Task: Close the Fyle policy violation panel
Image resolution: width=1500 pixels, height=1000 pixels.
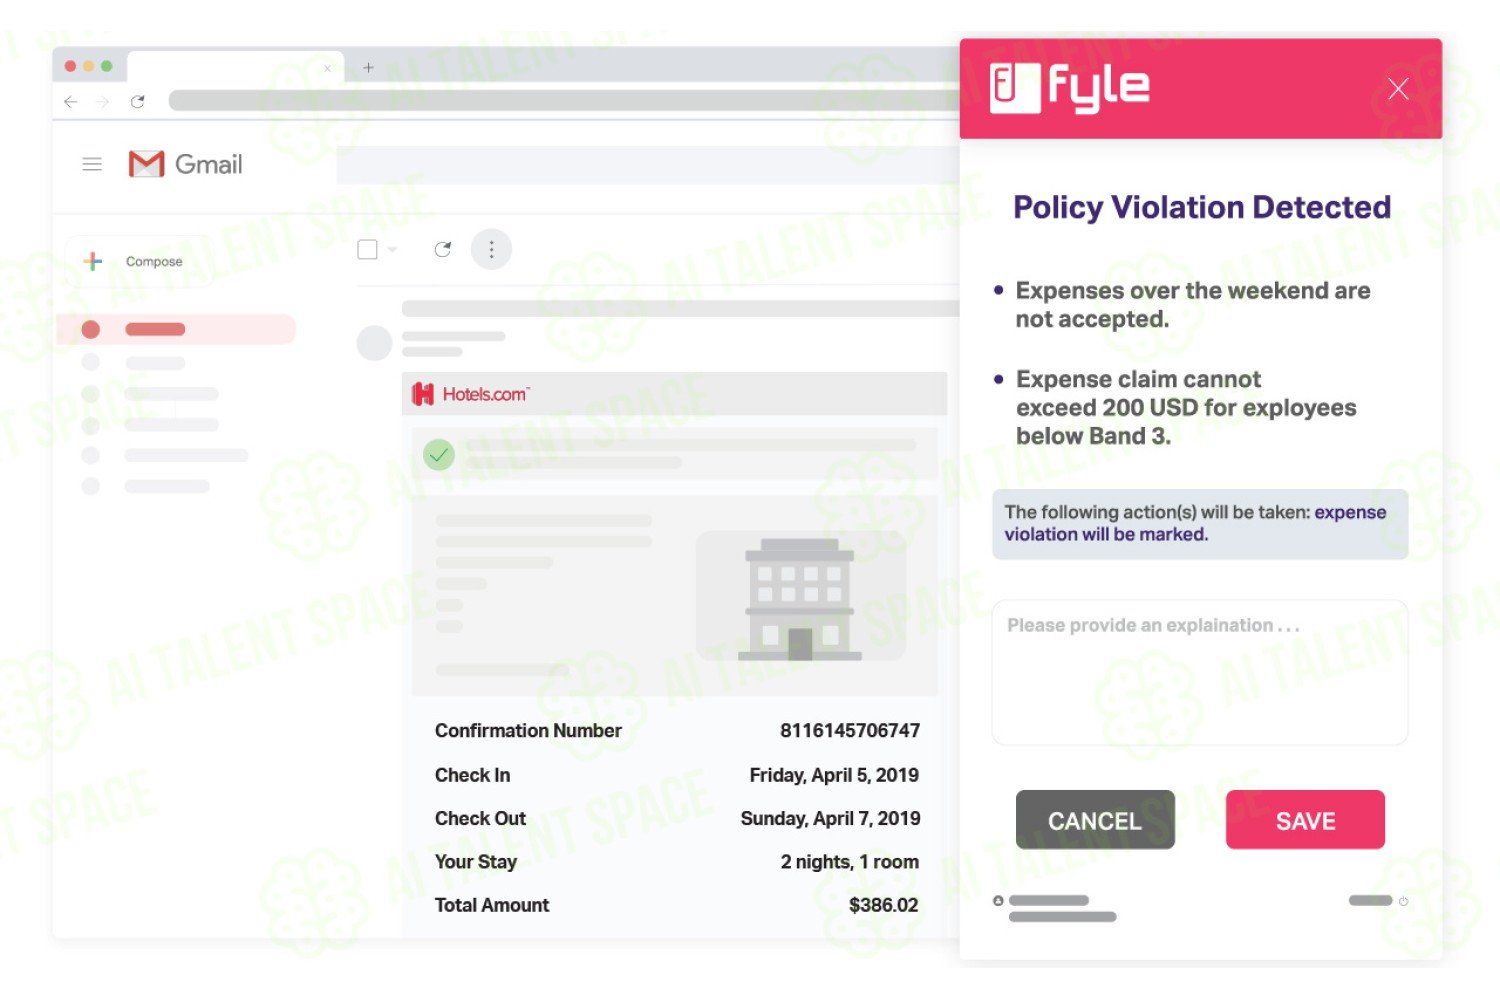Action: (x=1398, y=88)
